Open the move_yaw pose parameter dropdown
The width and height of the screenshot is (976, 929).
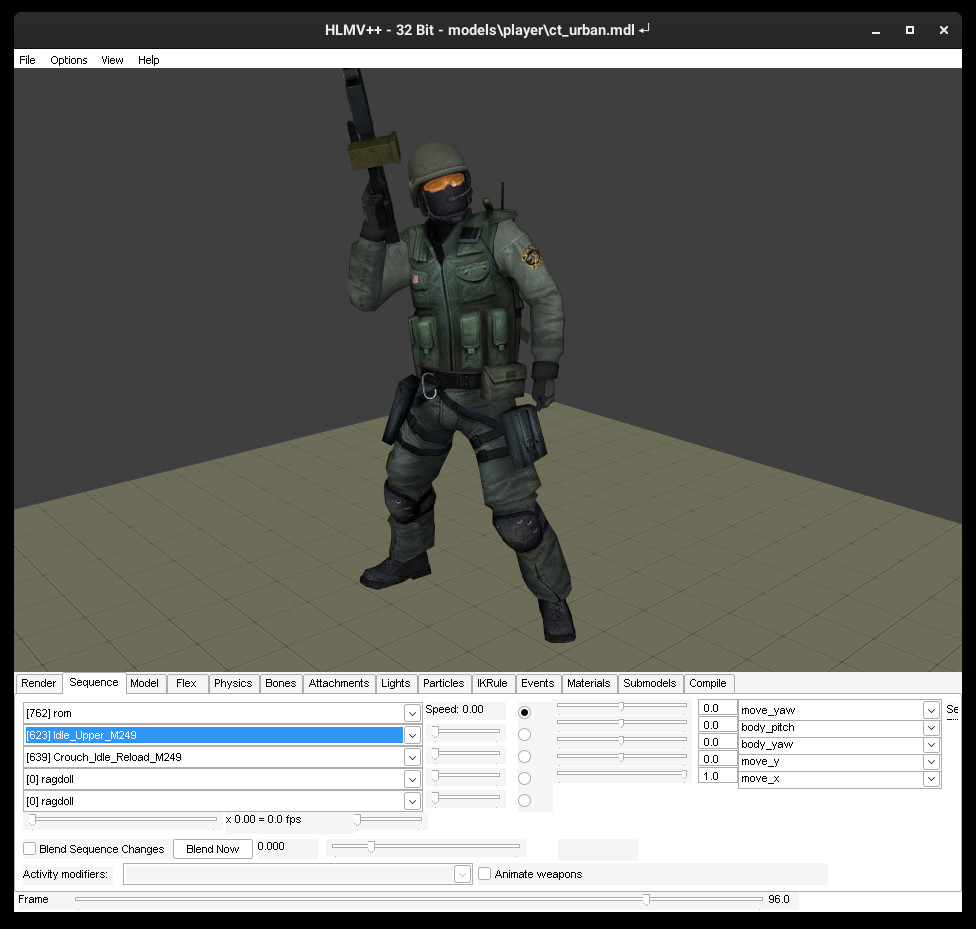pos(930,709)
